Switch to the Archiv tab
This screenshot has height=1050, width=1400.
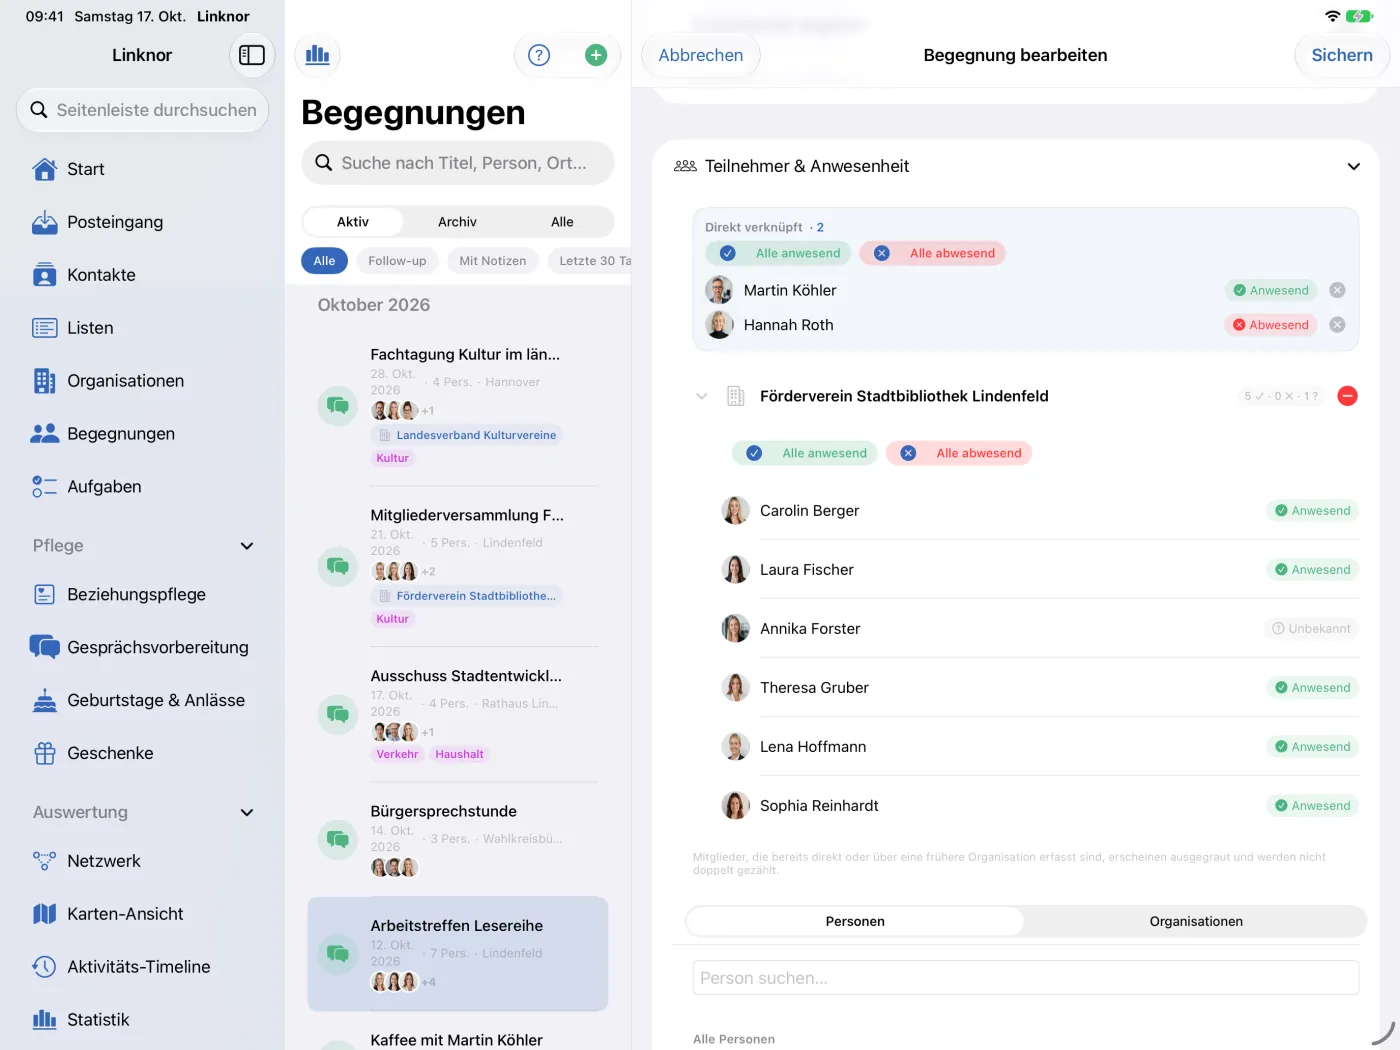pos(457,222)
